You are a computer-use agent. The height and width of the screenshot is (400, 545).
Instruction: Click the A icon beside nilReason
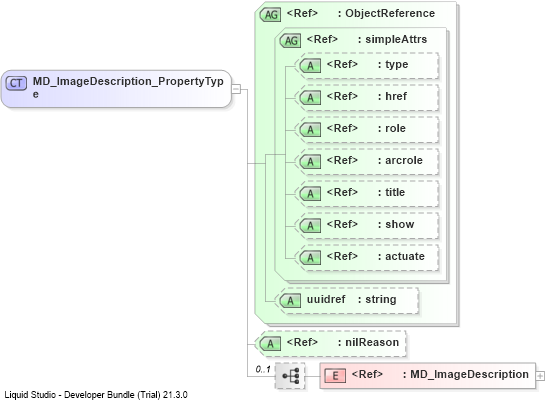click(270, 344)
